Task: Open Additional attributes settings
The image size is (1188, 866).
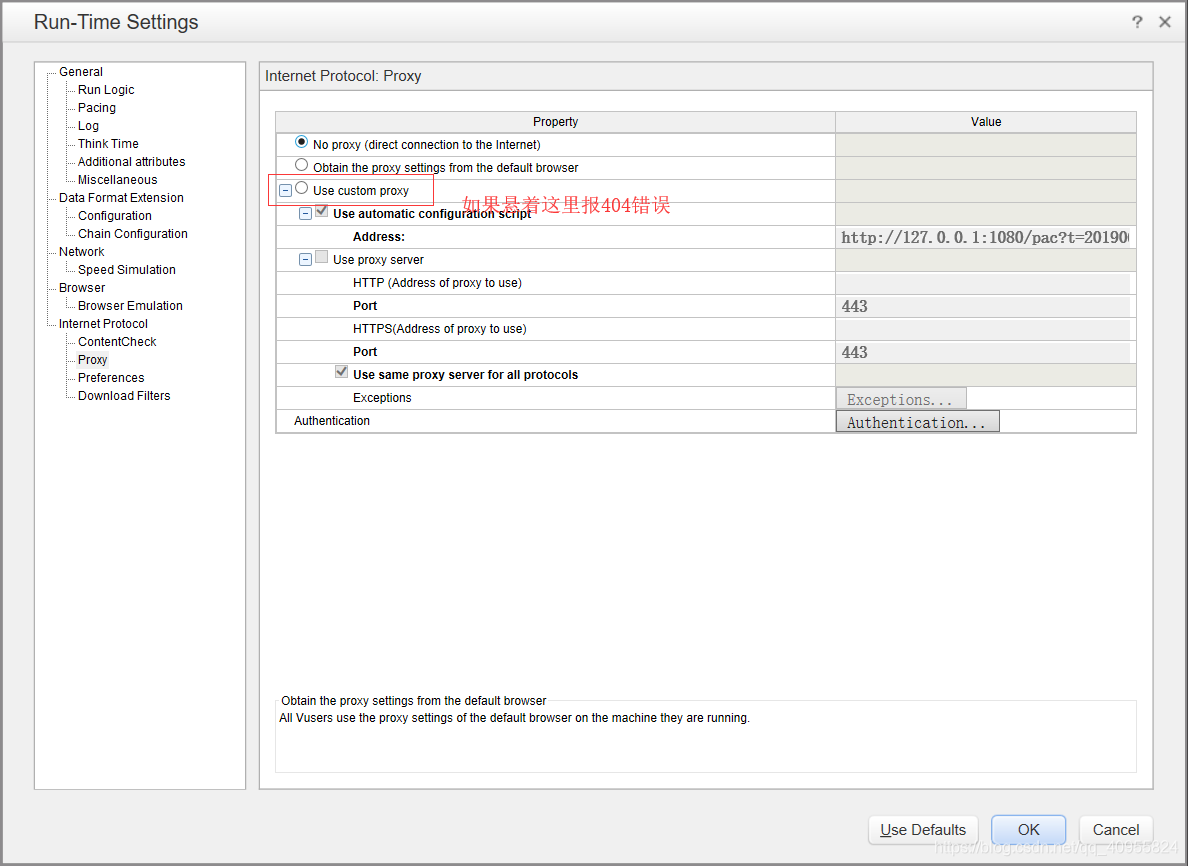Action: pos(132,161)
